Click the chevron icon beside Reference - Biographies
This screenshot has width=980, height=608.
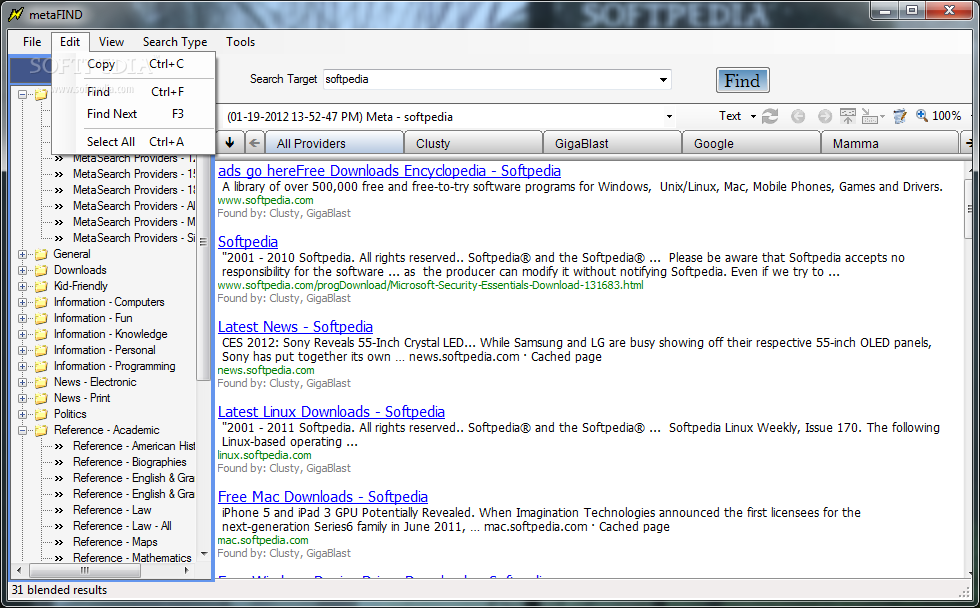tap(59, 462)
